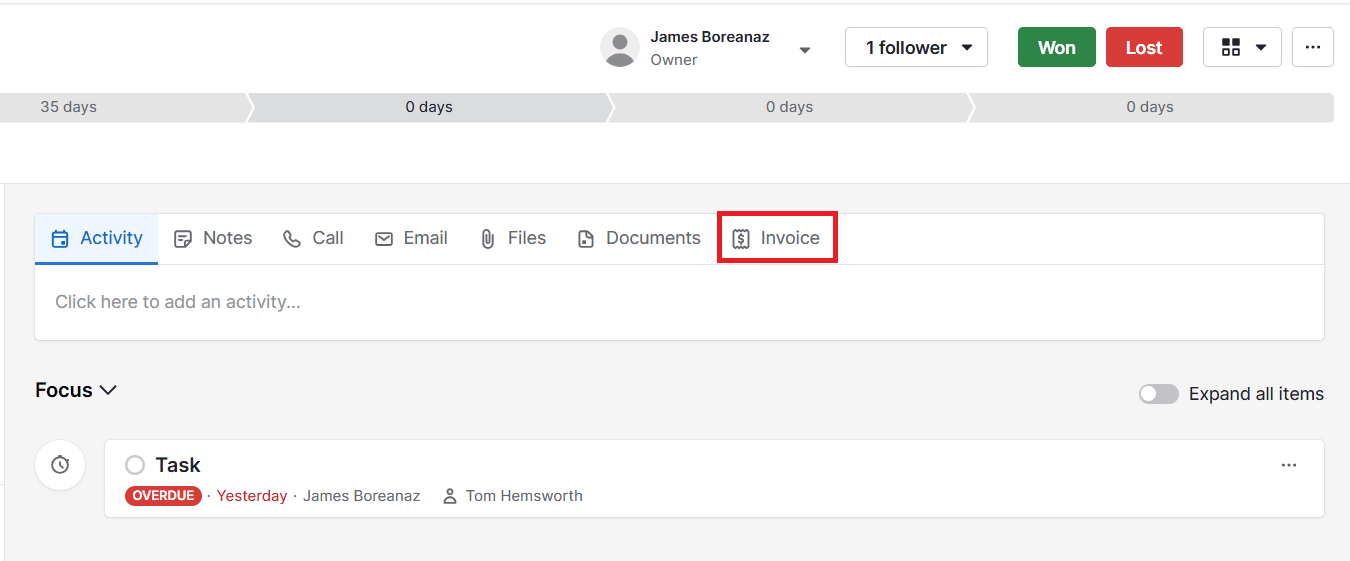1350x561 pixels.
Task: Open the Invoice tab
Action: (776, 238)
